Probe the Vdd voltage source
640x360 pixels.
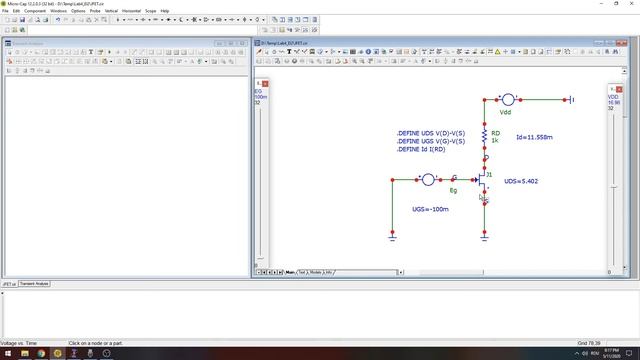tap(508, 100)
